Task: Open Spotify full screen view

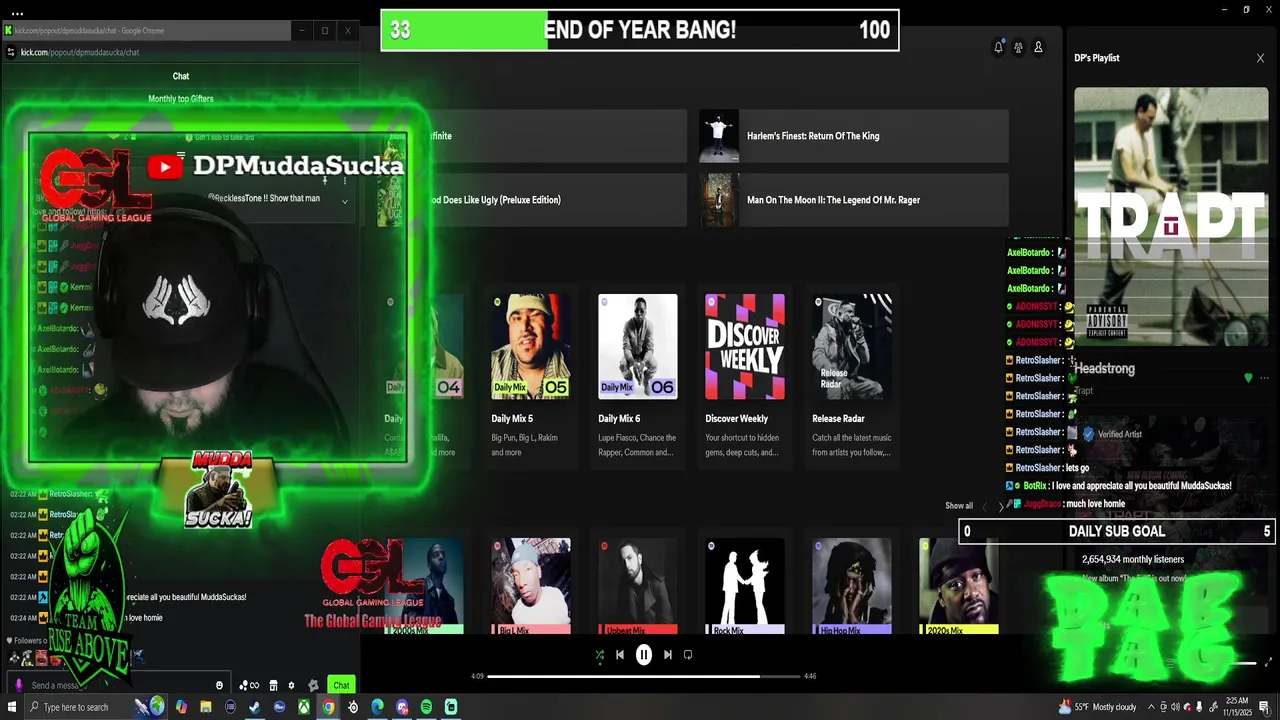Action: tap(1269, 662)
